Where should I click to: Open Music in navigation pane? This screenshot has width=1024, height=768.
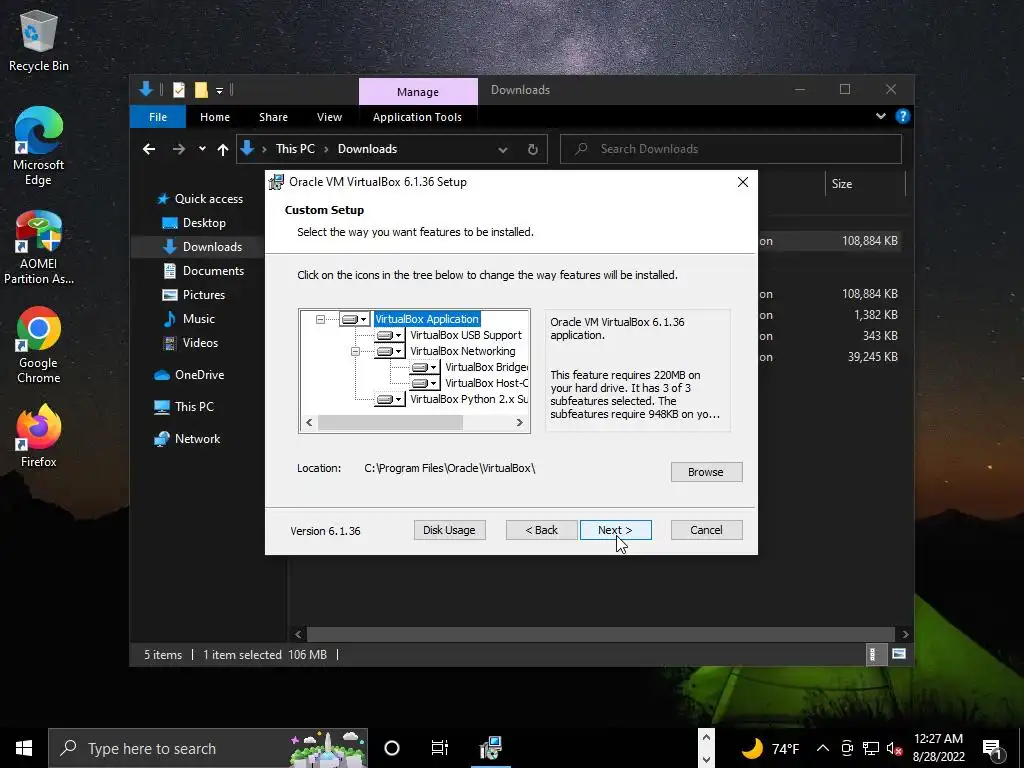point(189,319)
